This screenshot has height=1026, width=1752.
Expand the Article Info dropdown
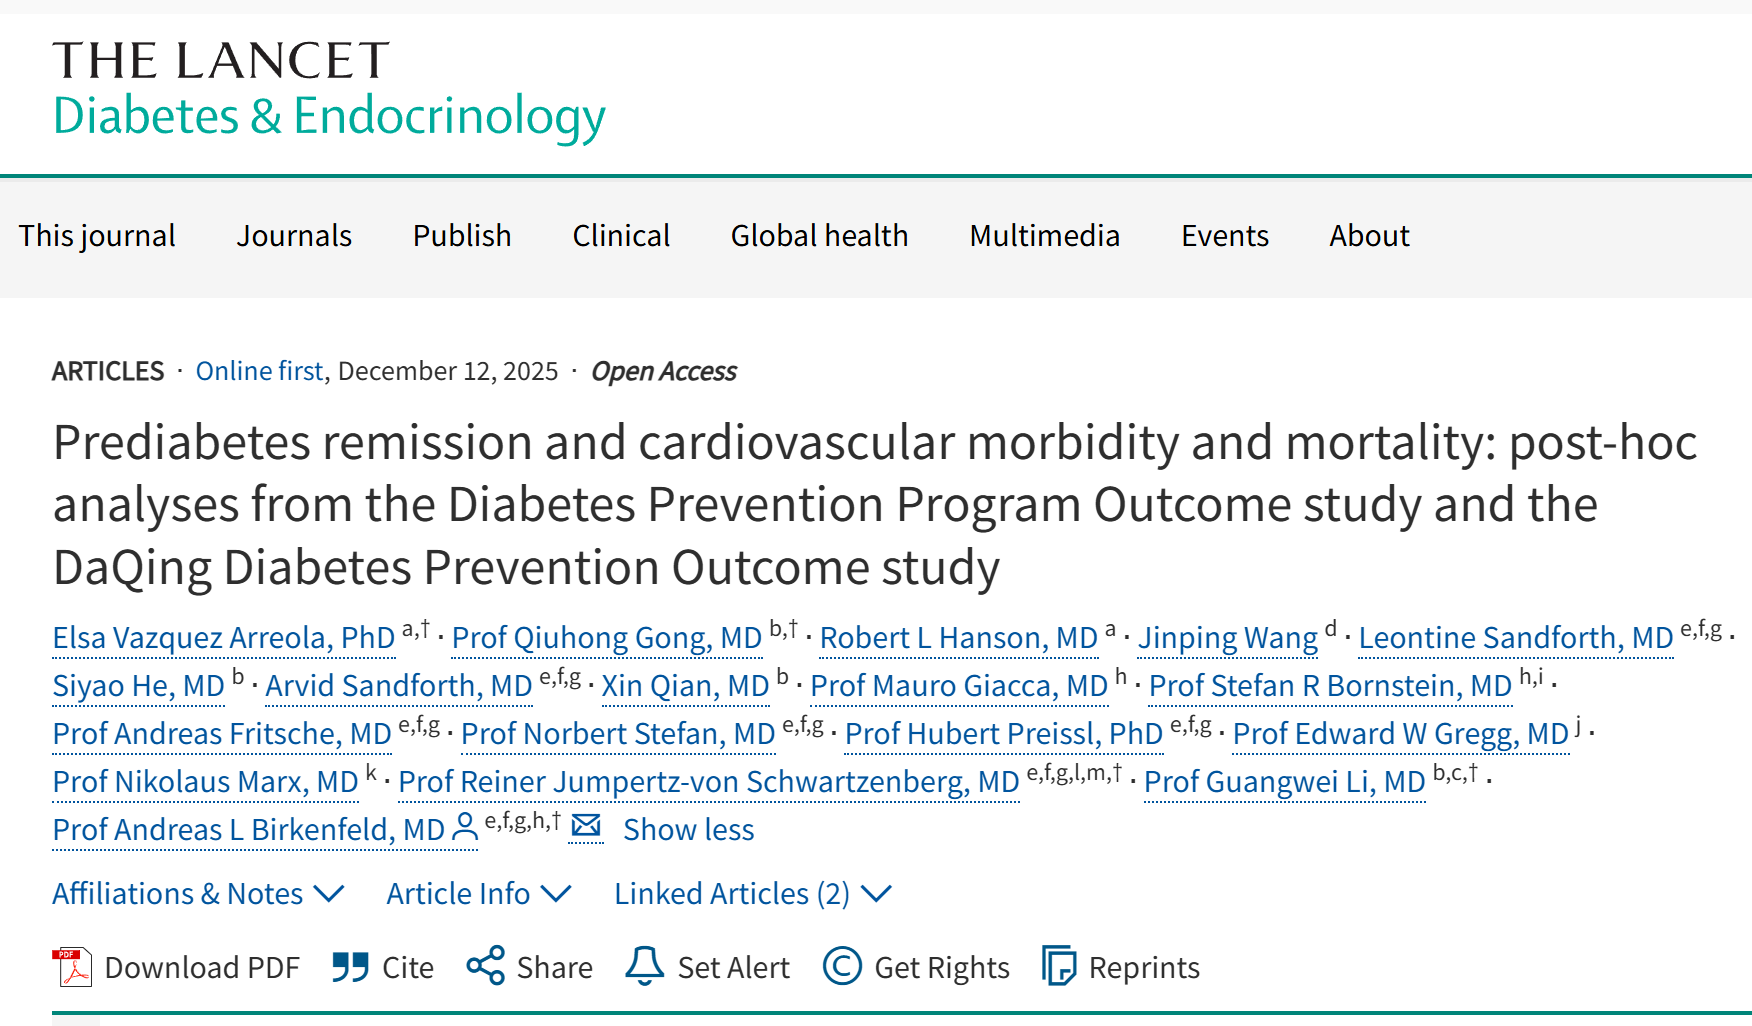click(478, 893)
